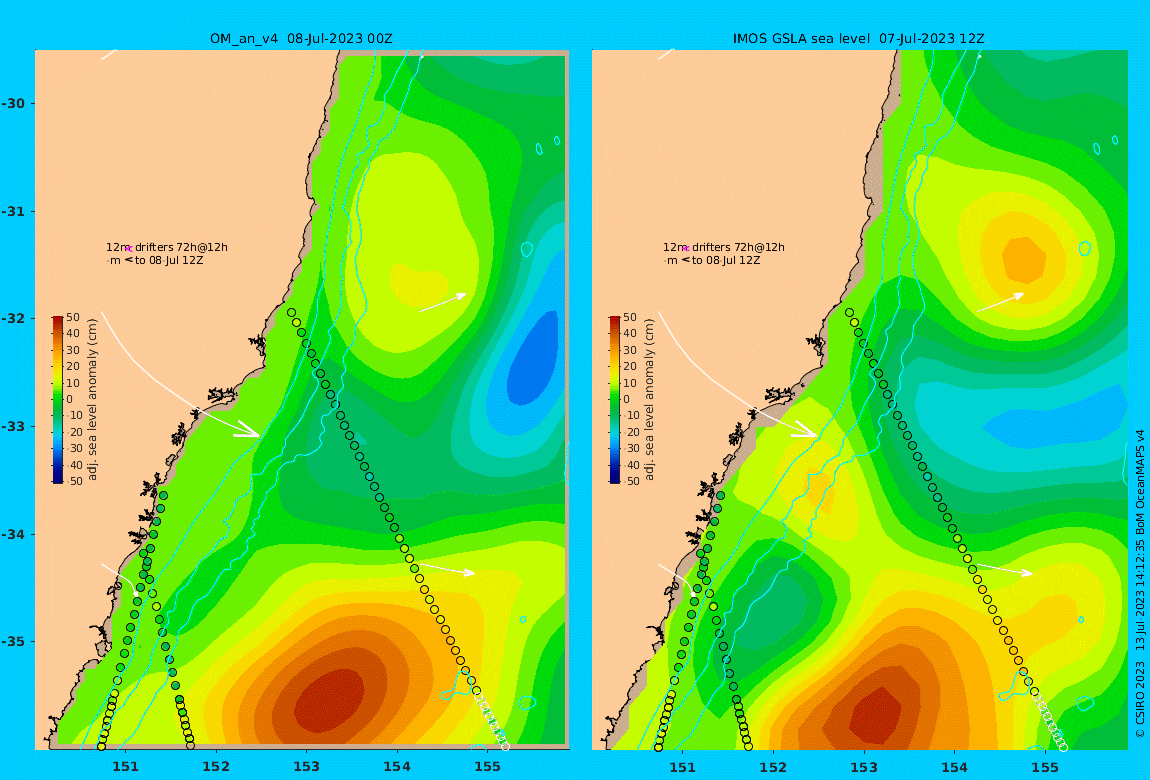Screen dimensions: 1150x780
Task: Click 'adj. sea level anomaly (cm)' in OM_an_v4 map
Action: click(x=92, y=400)
